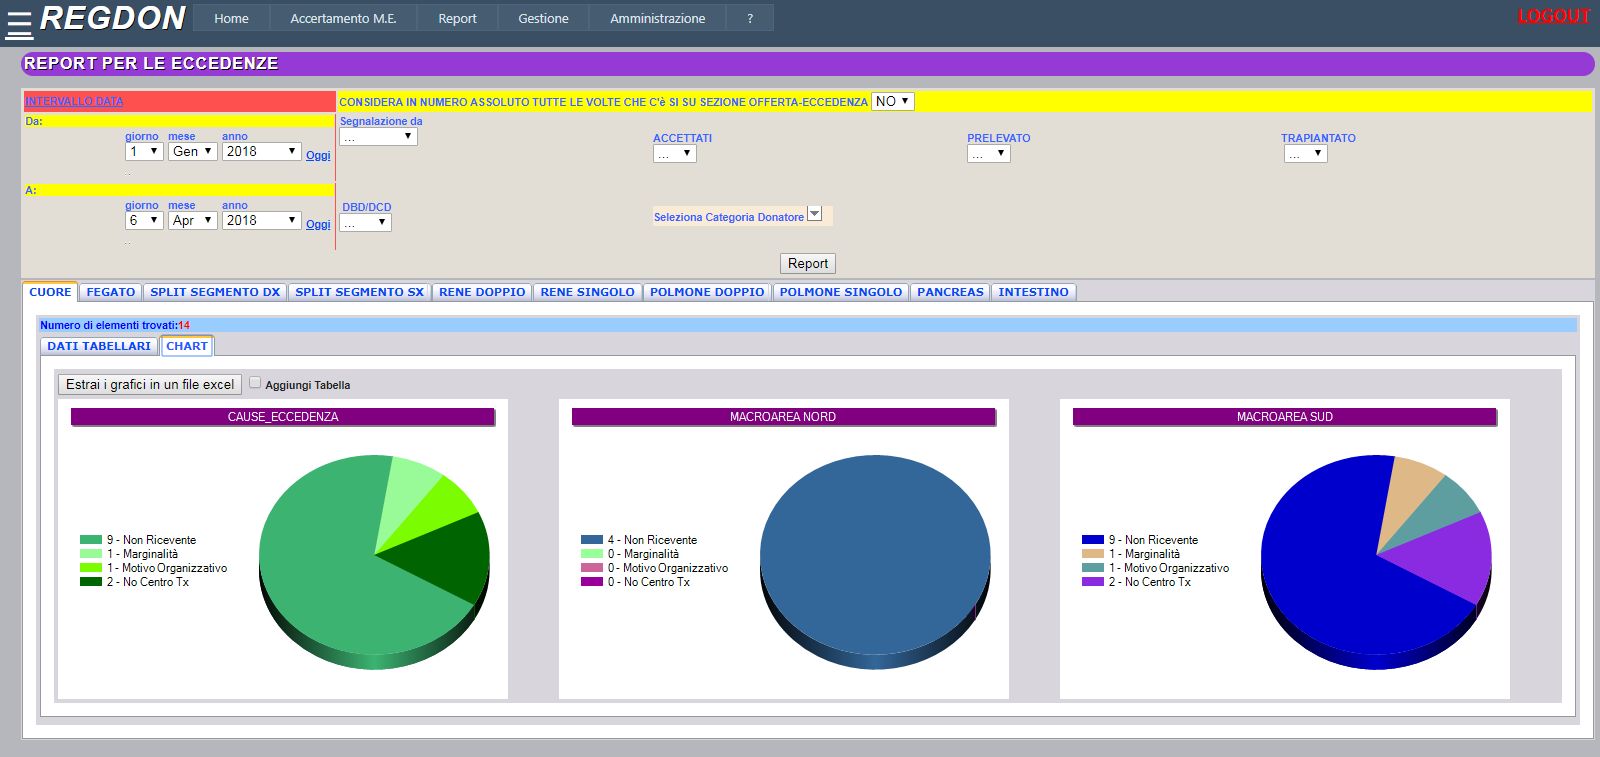Enable the Aggiungi Tabella checkbox
The width and height of the screenshot is (1600, 757).
(x=255, y=382)
